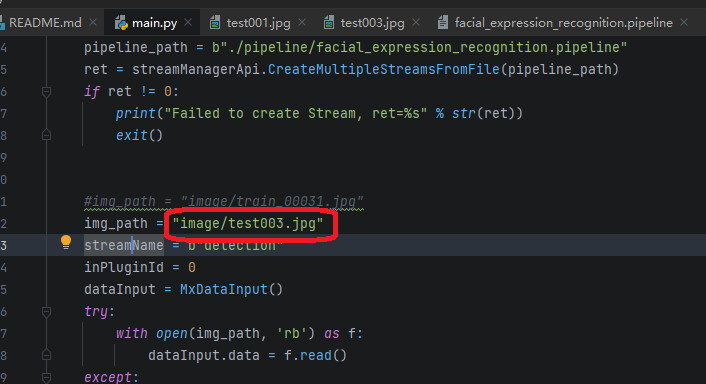This screenshot has height=384, width=706.
Task: Click the commented-out train_00031.jpg line
Action: click(x=223, y=201)
